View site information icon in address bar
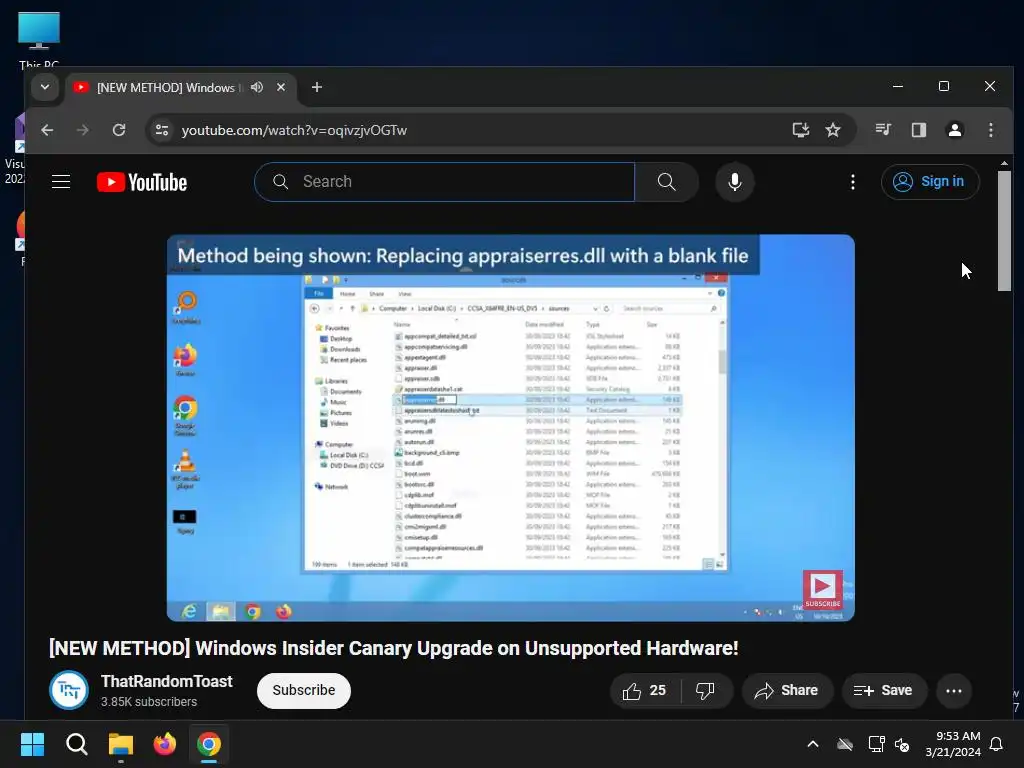The width and height of the screenshot is (1024, 768). tap(162, 130)
